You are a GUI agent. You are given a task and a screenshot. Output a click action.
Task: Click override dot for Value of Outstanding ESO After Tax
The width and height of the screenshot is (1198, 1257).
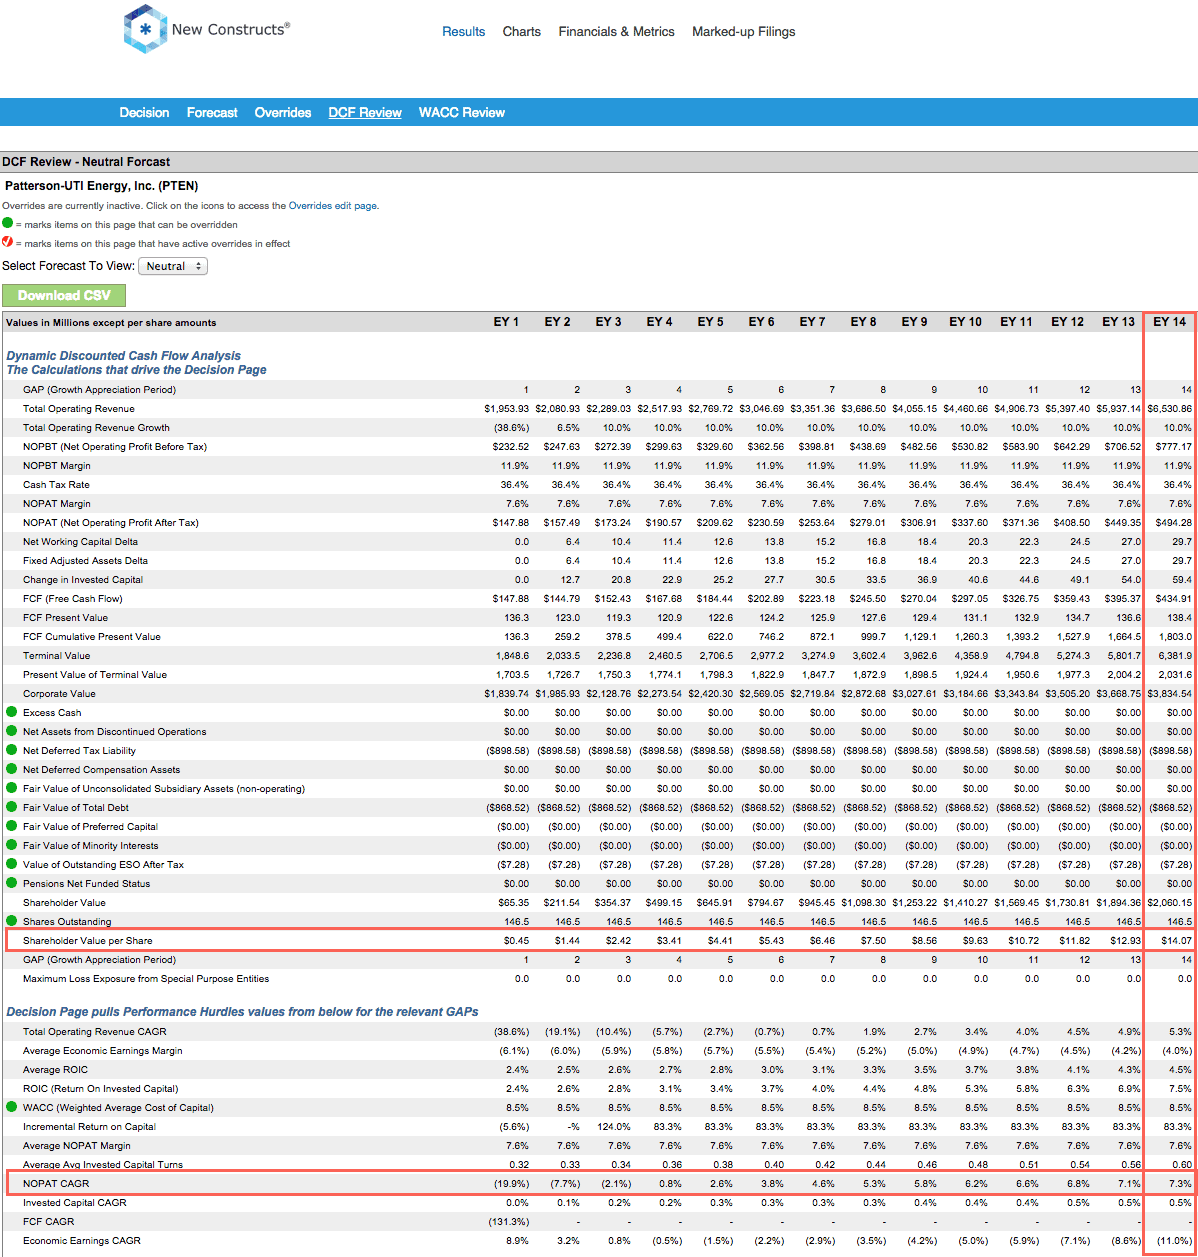(11, 864)
